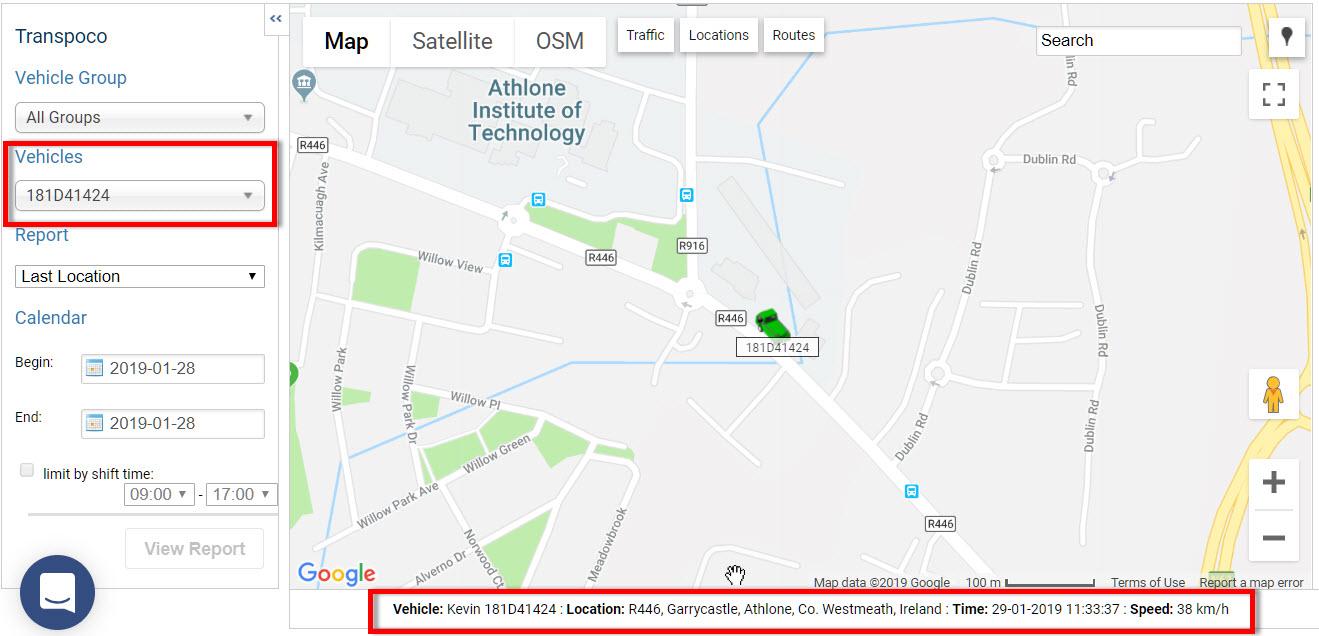Expand the Vehicles dropdown showing 181D41424
This screenshot has width=1319, height=636.
tap(140, 195)
